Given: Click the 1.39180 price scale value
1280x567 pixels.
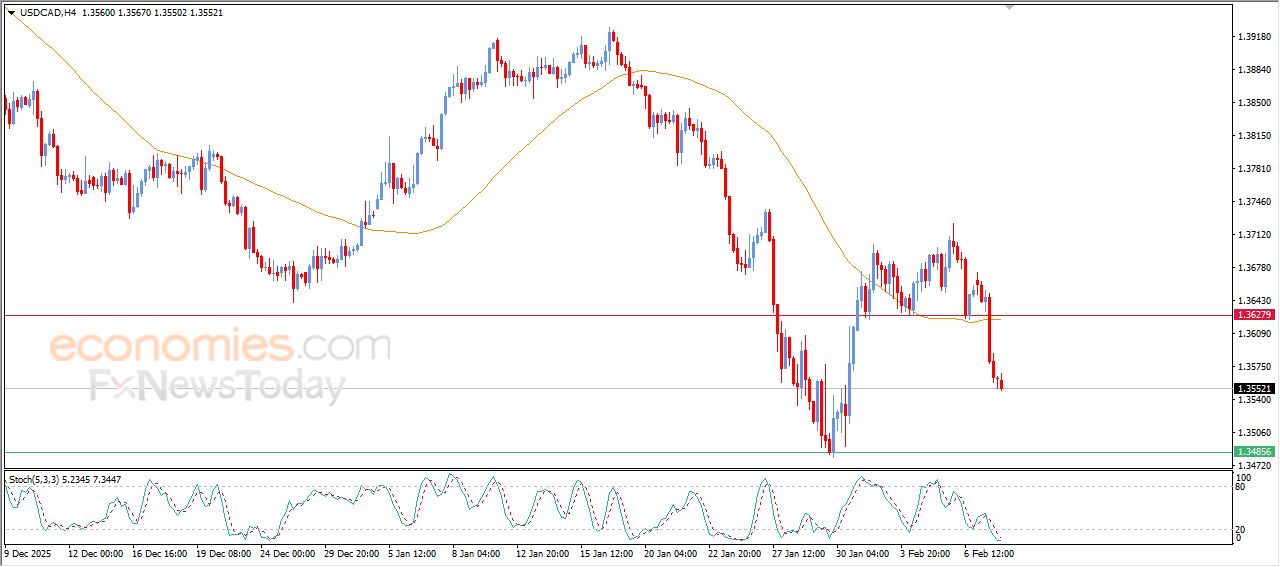Looking at the screenshot, I should coord(1253,37).
